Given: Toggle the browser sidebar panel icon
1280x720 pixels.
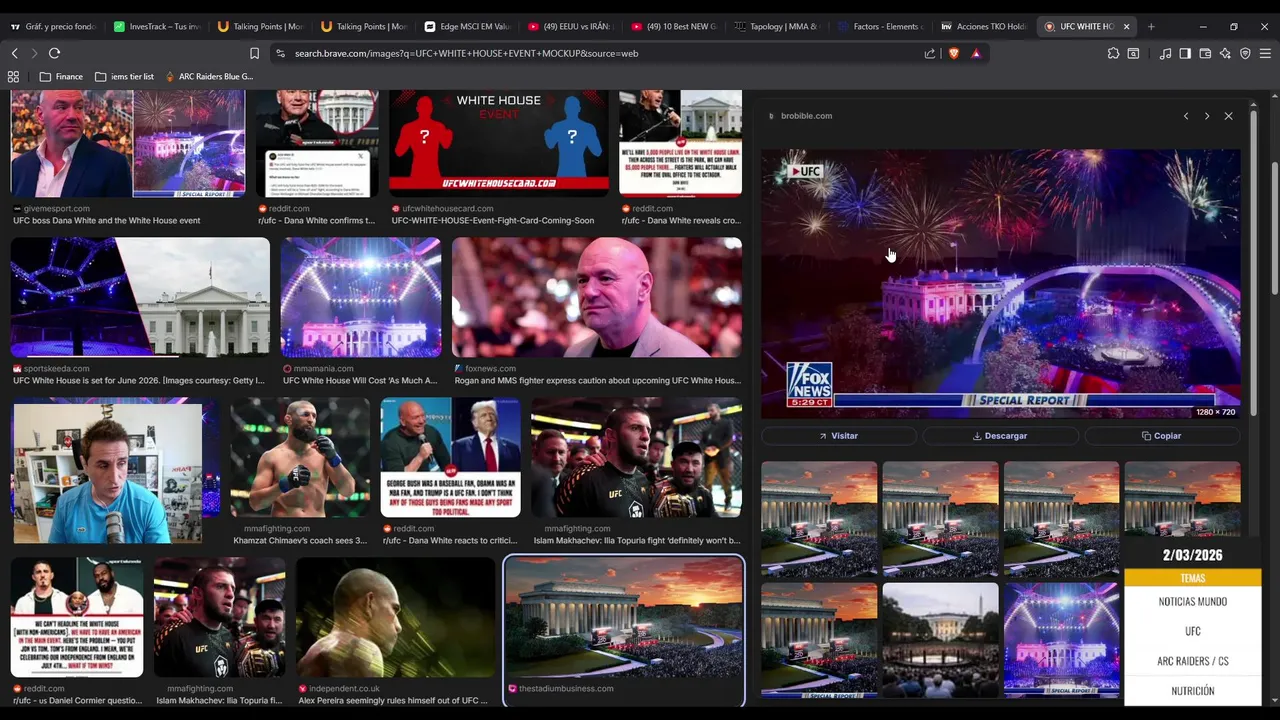Looking at the screenshot, I should pos(1185,53).
